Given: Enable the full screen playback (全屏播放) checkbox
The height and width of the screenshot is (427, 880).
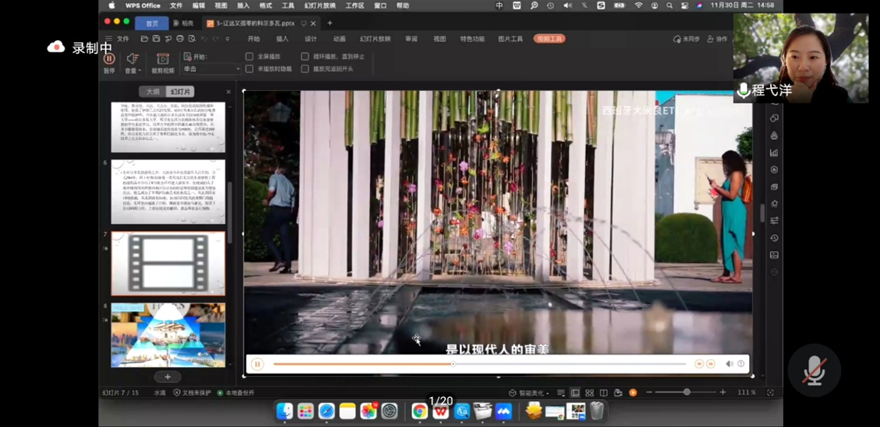Looking at the screenshot, I should tap(250, 56).
